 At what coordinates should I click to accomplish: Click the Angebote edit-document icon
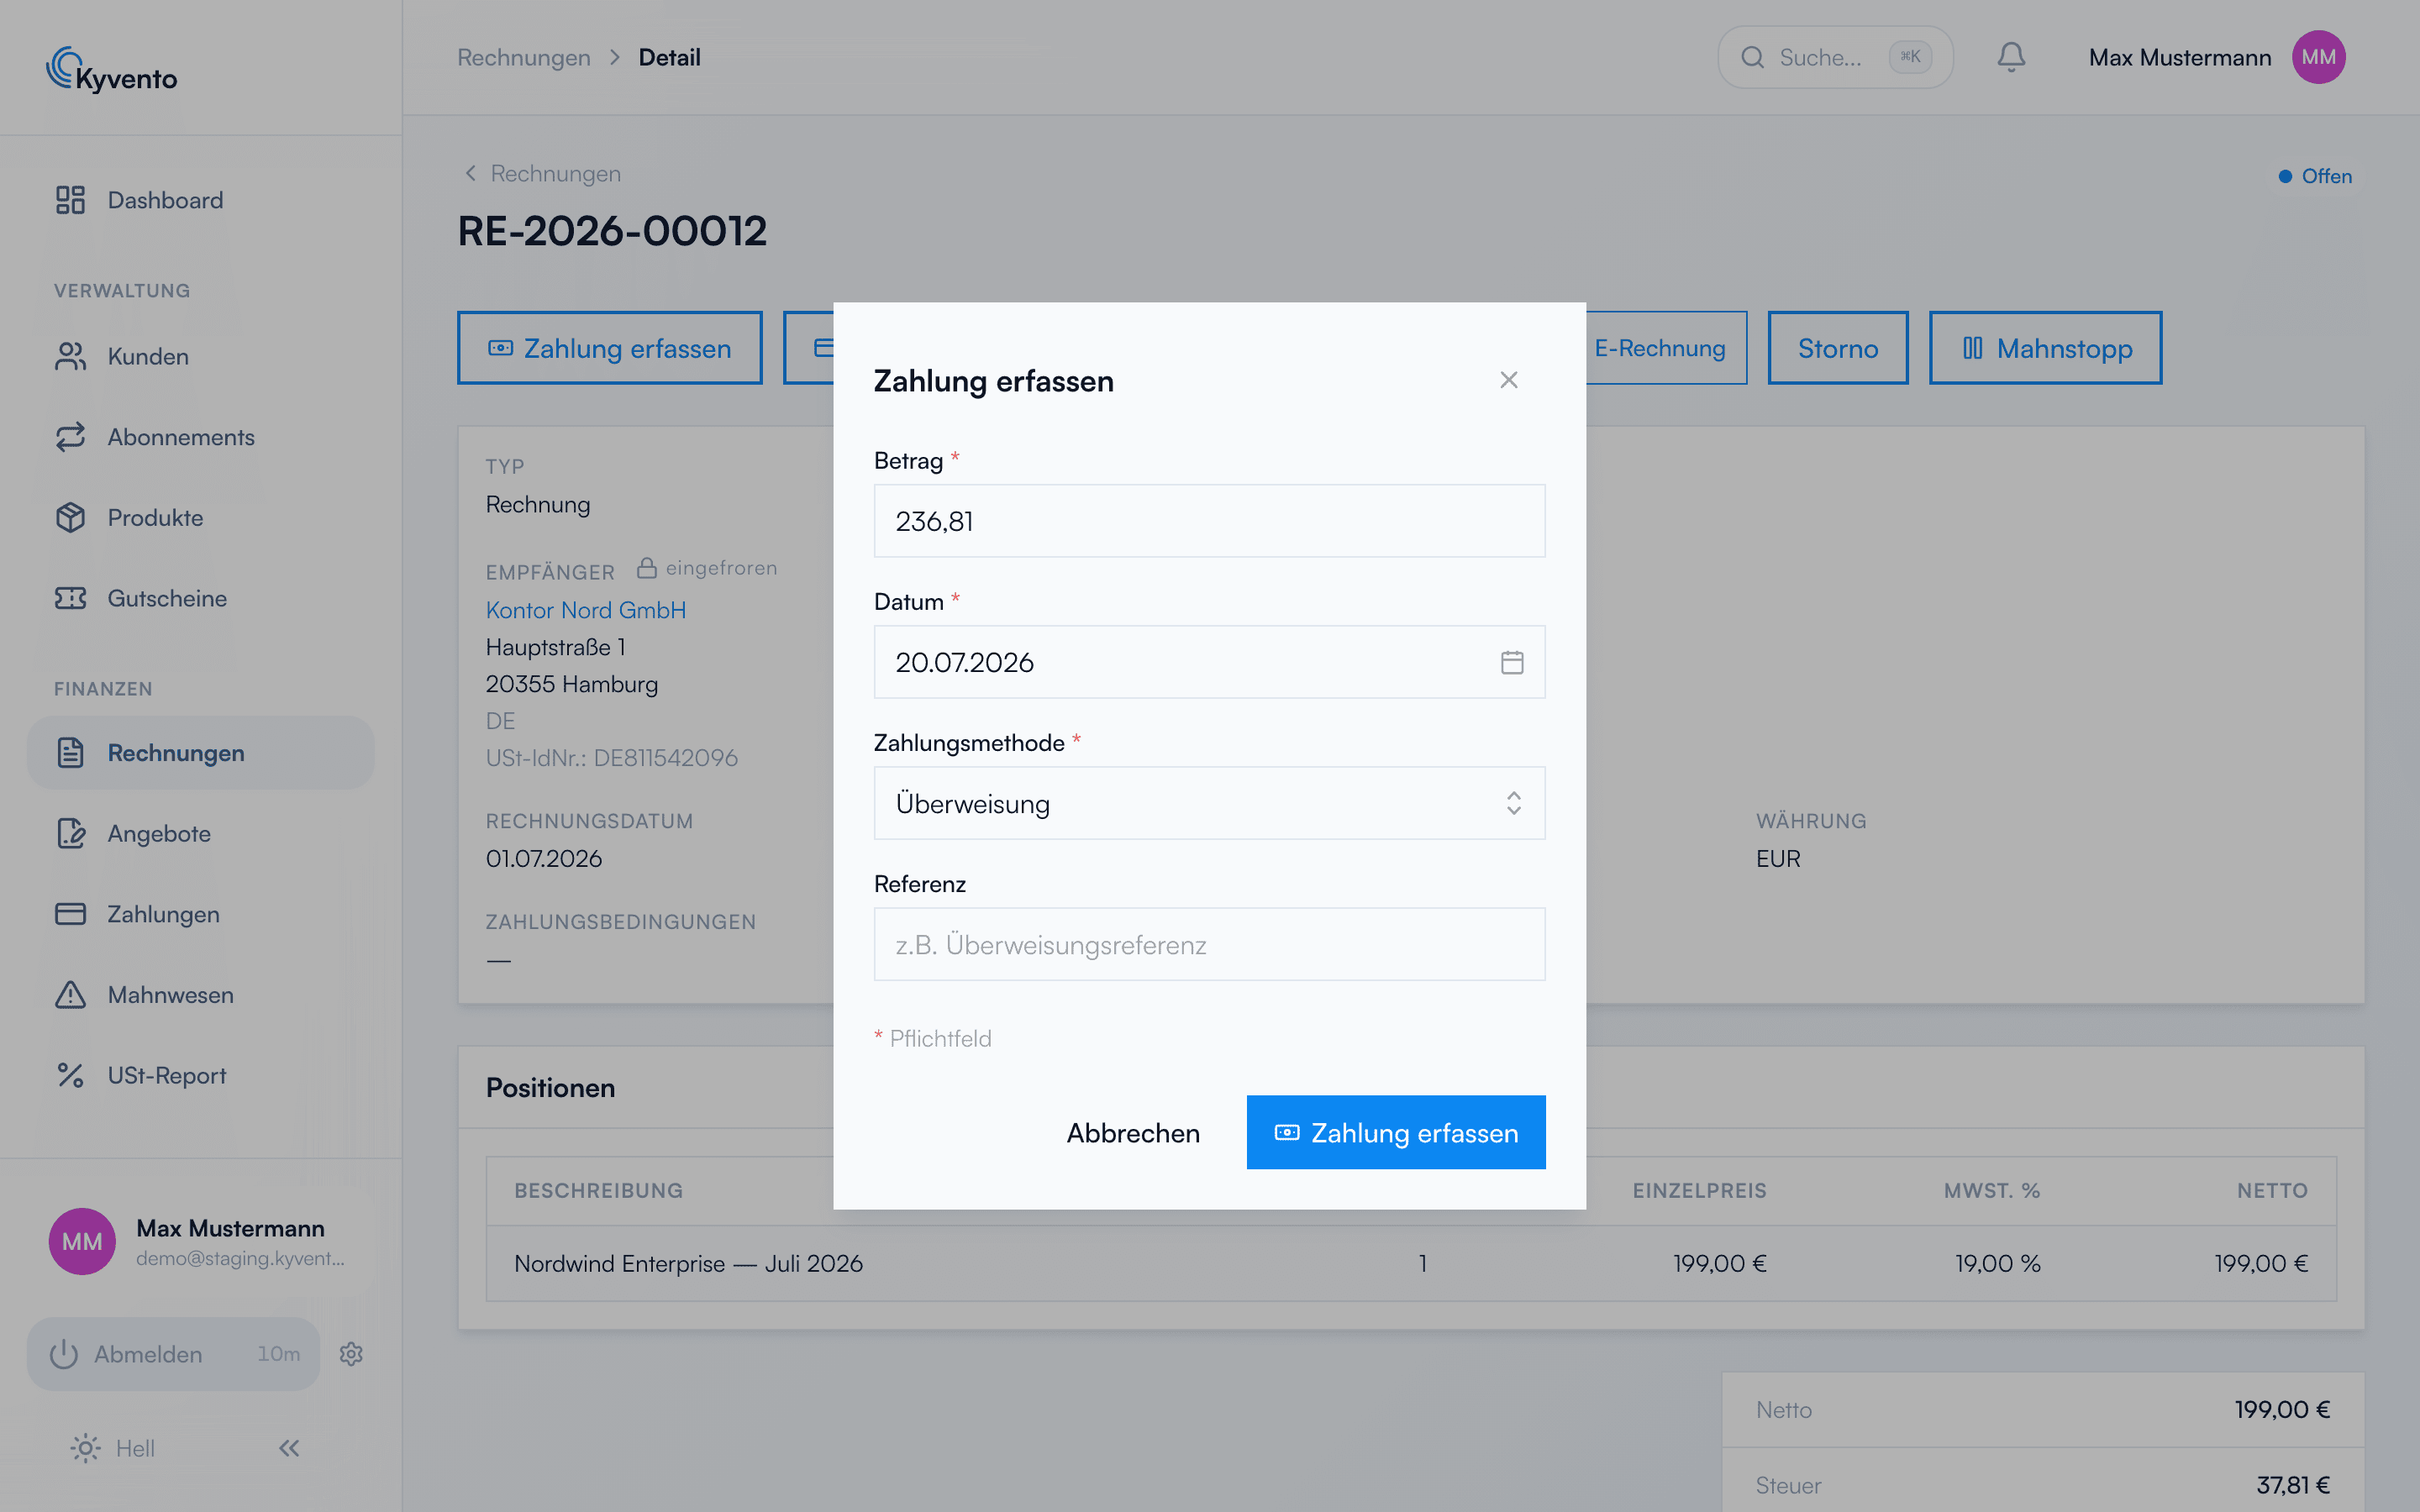[70, 834]
